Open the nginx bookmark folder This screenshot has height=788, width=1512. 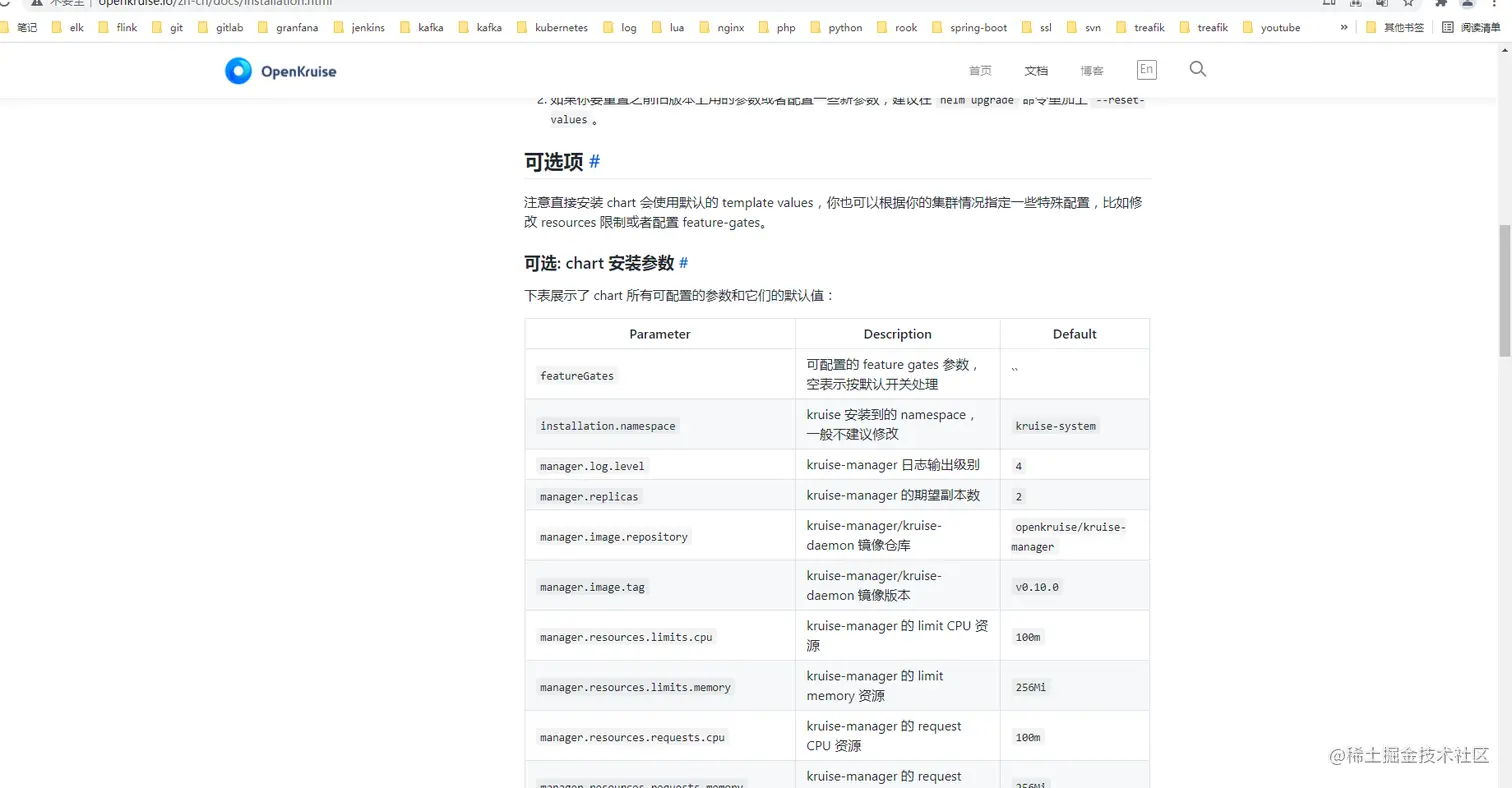(721, 28)
